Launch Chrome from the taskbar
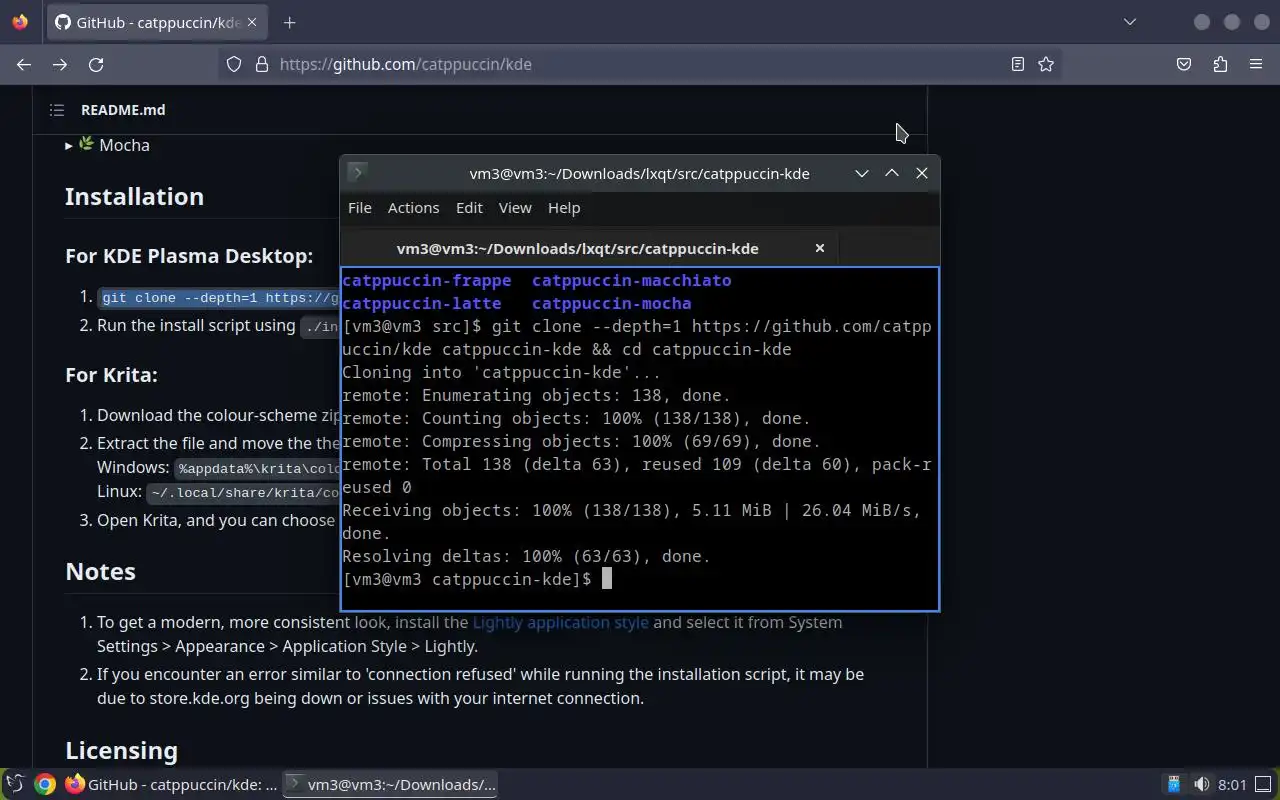 point(44,784)
